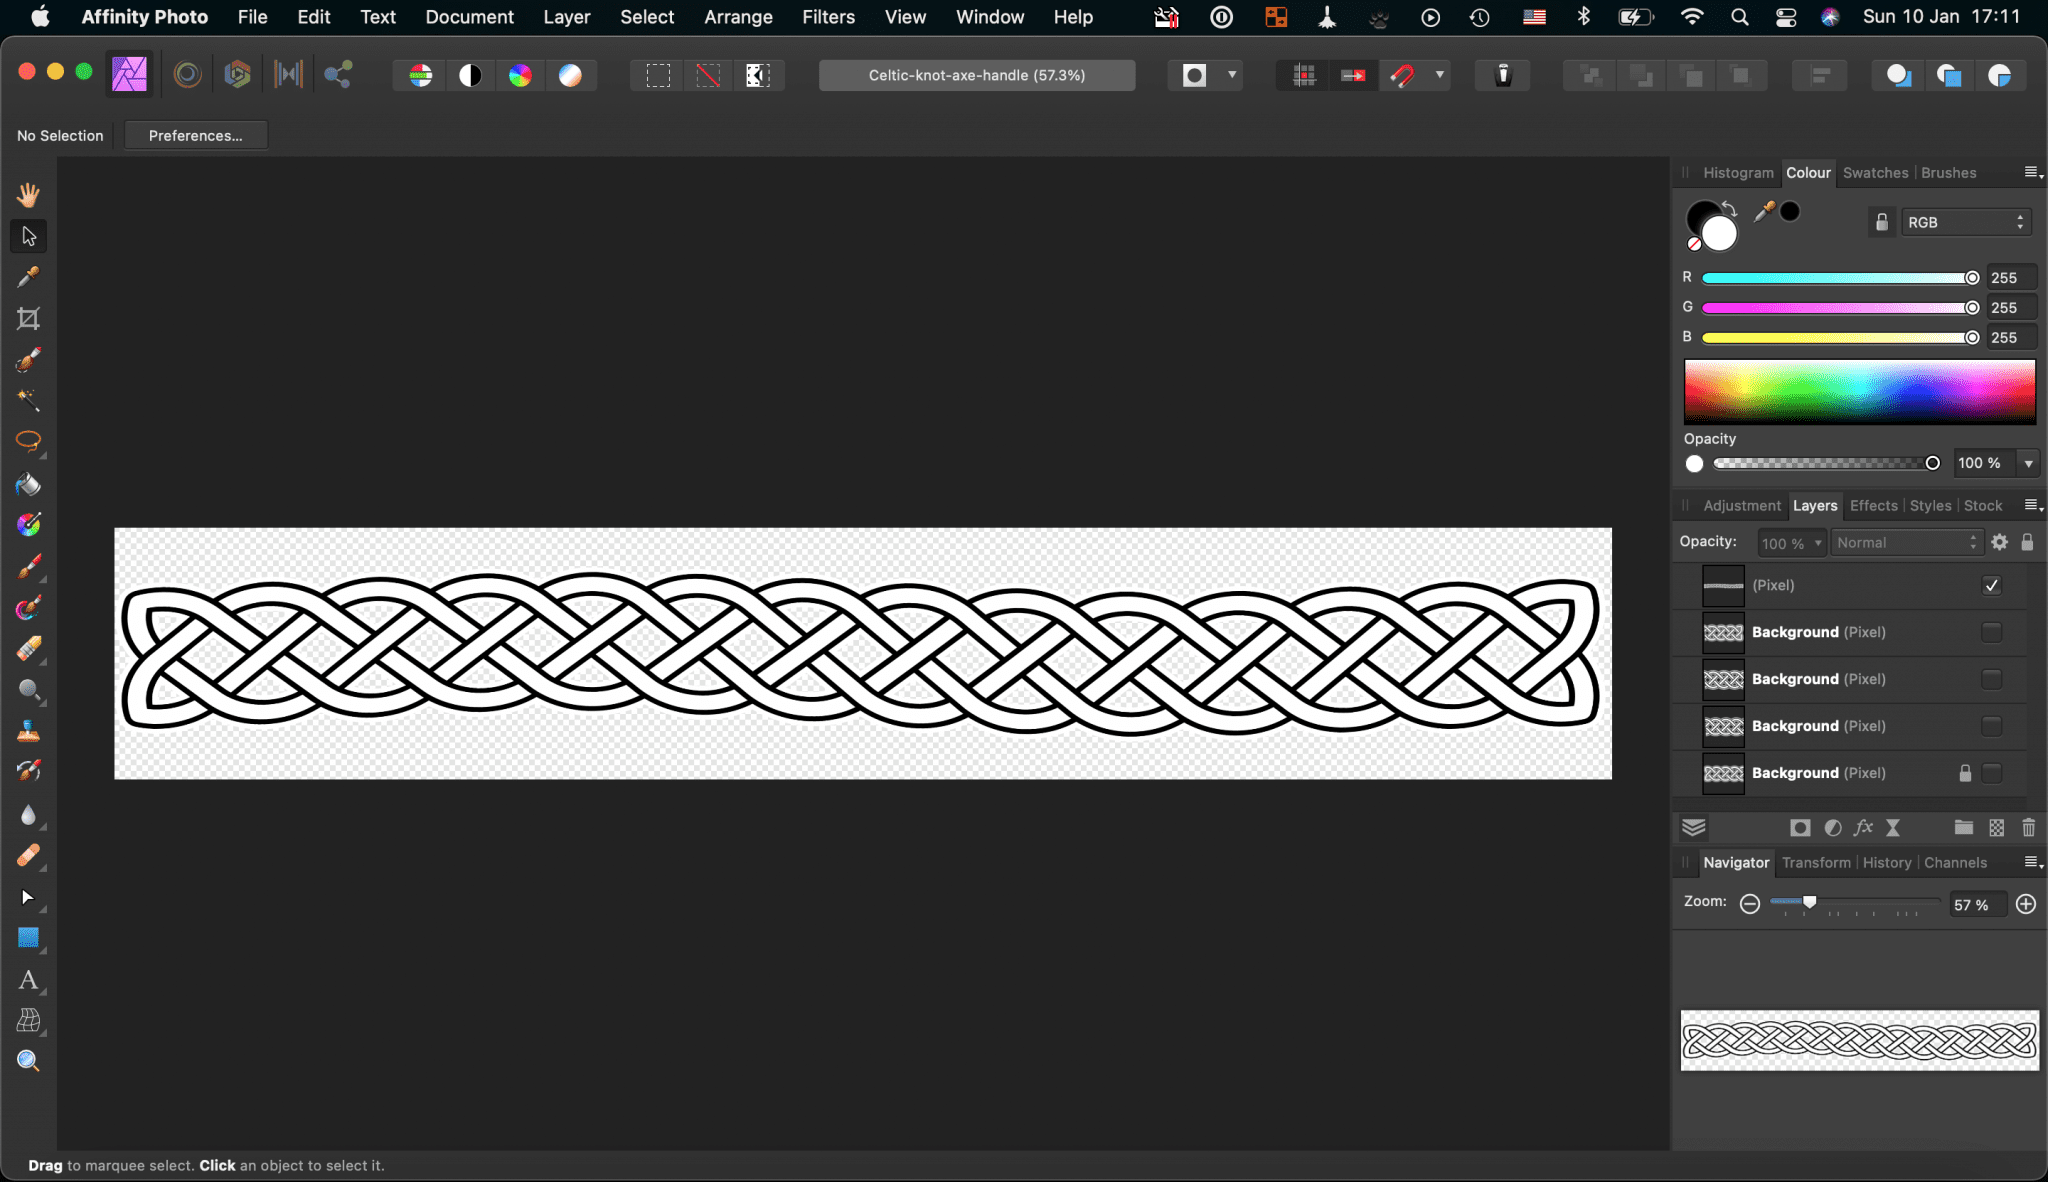Viewport: 2048px width, 1182px height.
Task: Zoom in with Navigator plus button
Action: 2026,904
